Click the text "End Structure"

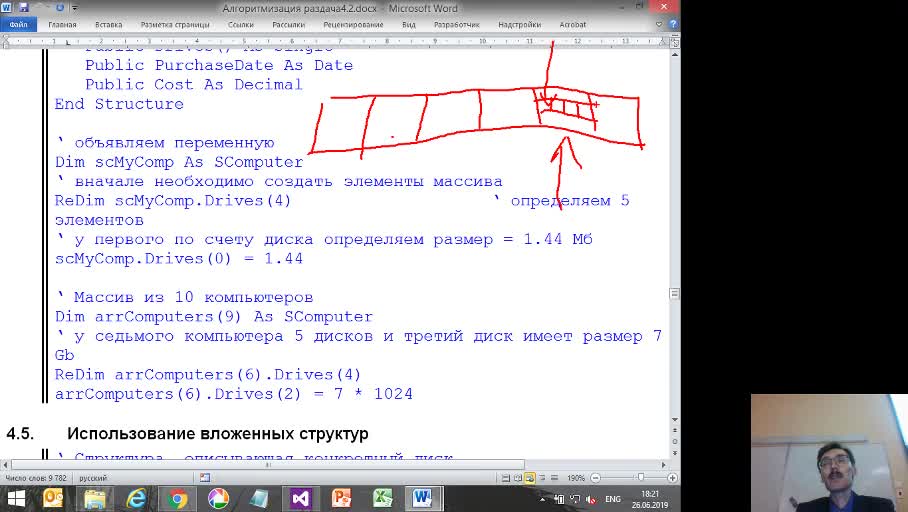click(119, 104)
